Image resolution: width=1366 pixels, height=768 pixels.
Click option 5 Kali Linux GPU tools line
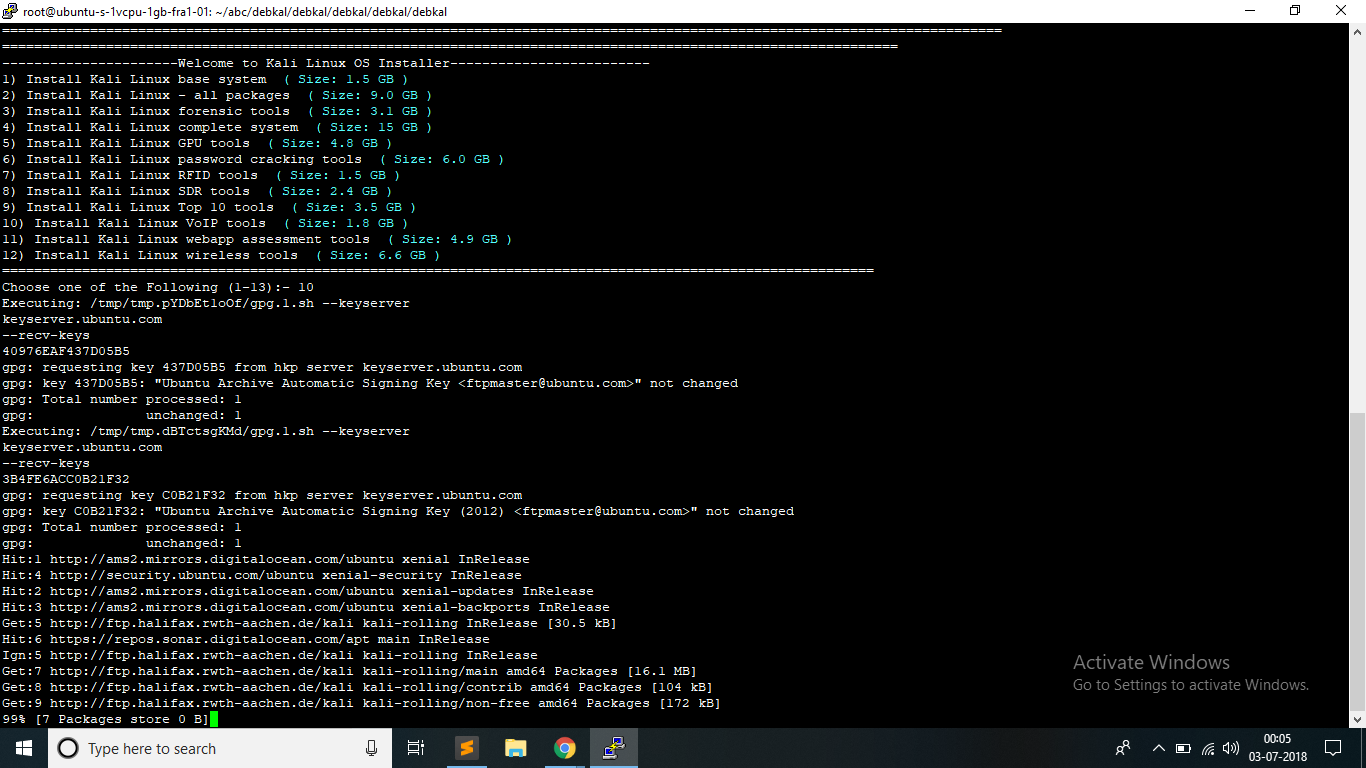198,143
